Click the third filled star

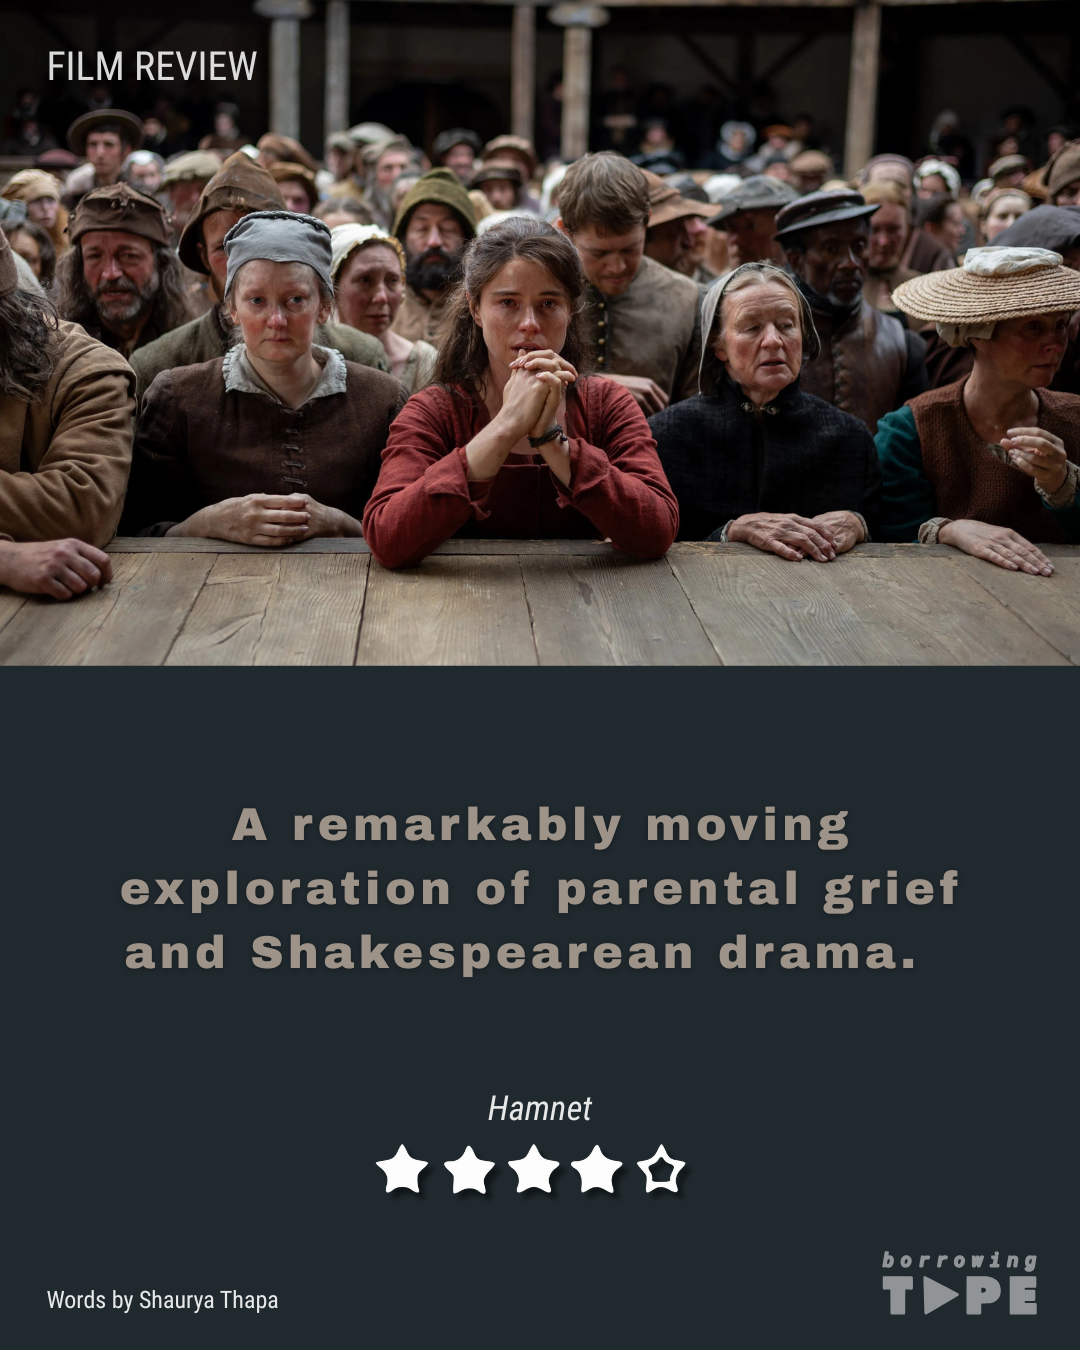[533, 1169]
